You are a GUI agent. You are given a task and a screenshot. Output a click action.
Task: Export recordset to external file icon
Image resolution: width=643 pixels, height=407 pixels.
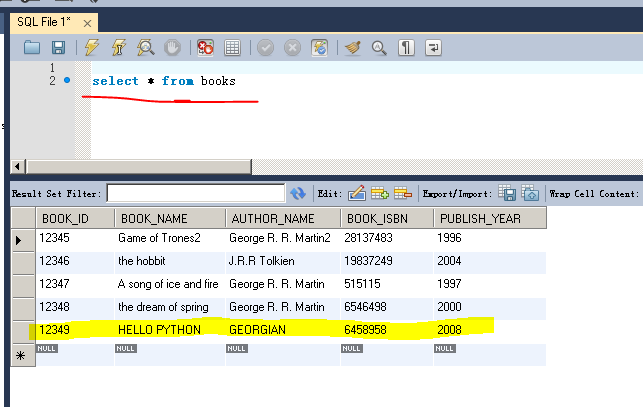(507, 193)
